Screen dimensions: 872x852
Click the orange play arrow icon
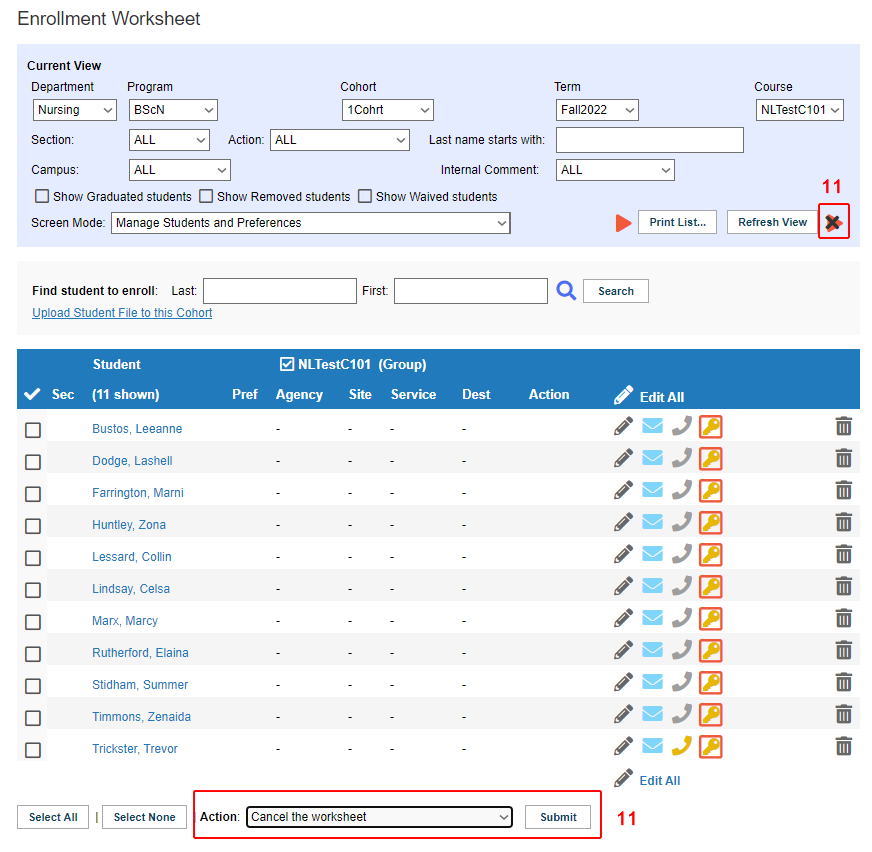(x=623, y=223)
